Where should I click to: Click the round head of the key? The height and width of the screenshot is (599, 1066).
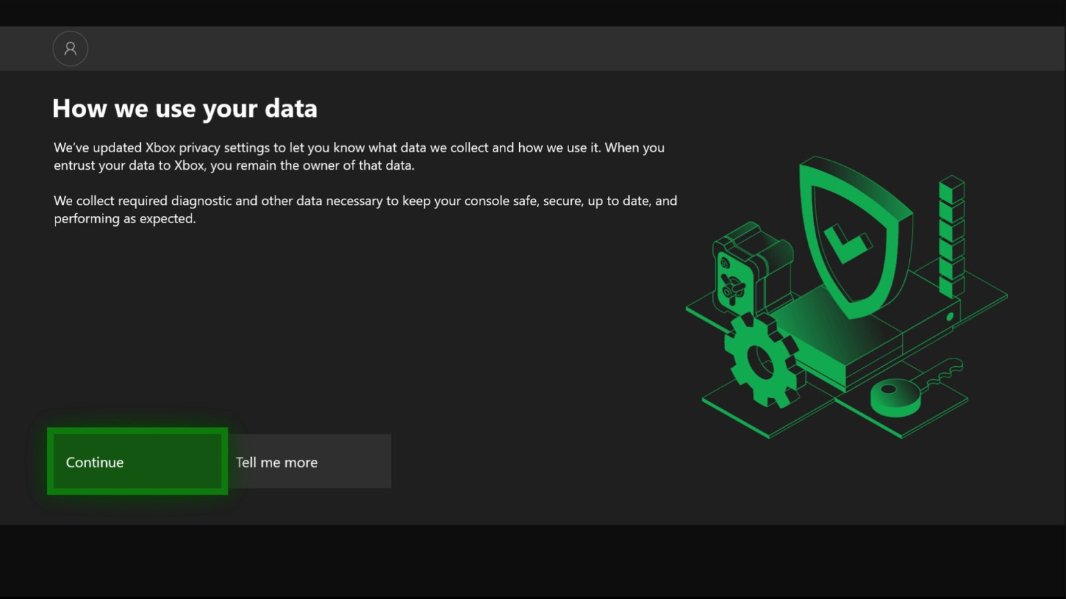[892, 395]
